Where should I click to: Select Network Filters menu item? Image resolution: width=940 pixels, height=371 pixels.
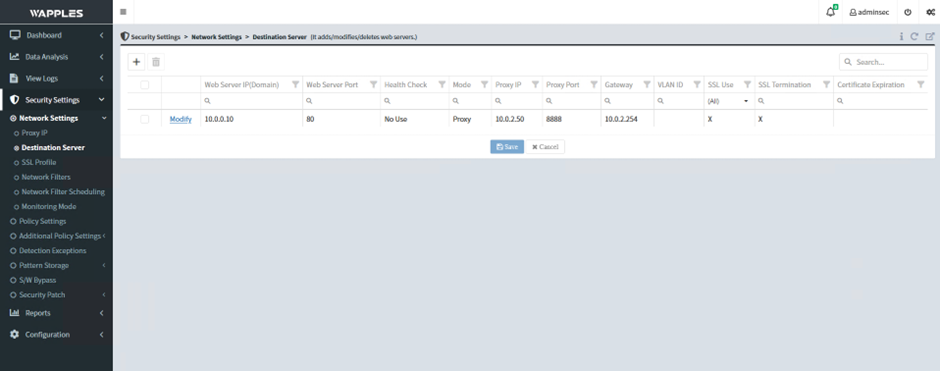pos(46,177)
